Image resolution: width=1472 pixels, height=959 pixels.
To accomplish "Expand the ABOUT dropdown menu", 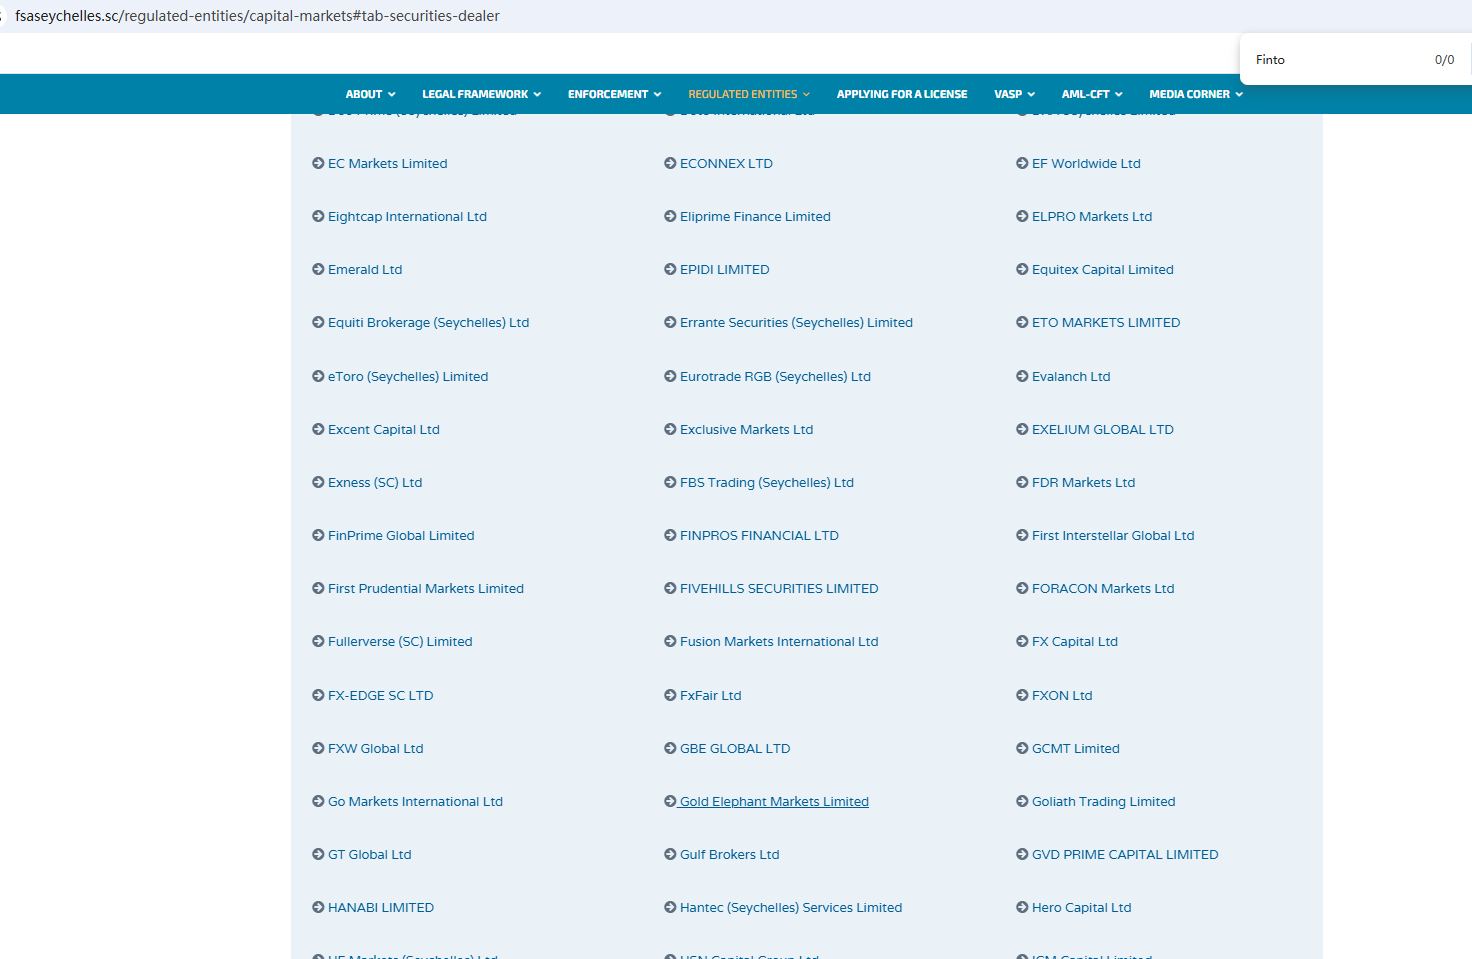I will point(370,94).
